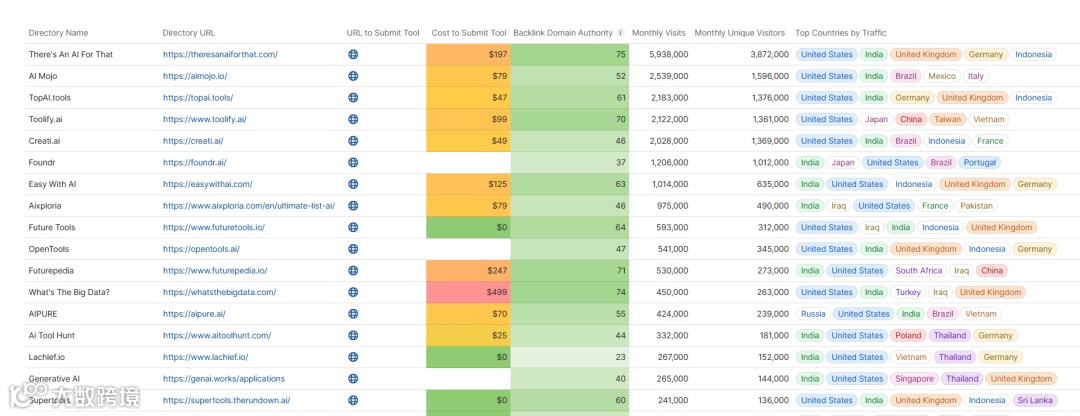
Task: Follow the https://opentools.ai/ directory link
Action: 201,249
